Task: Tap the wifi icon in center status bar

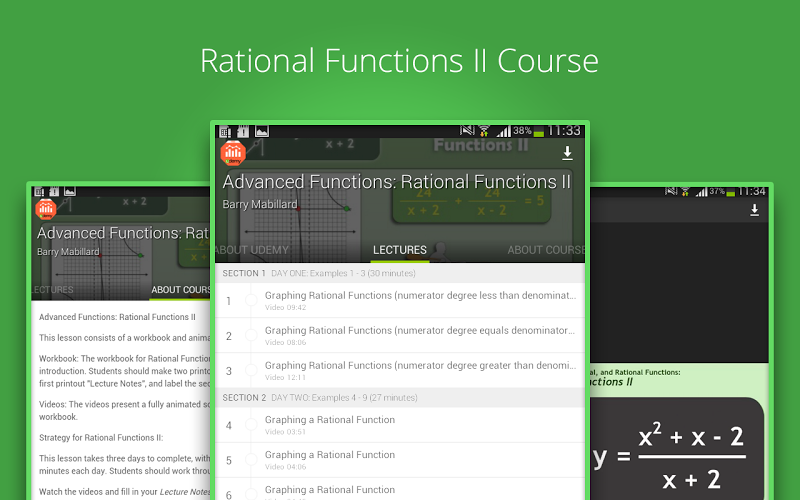Action: [x=484, y=131]
